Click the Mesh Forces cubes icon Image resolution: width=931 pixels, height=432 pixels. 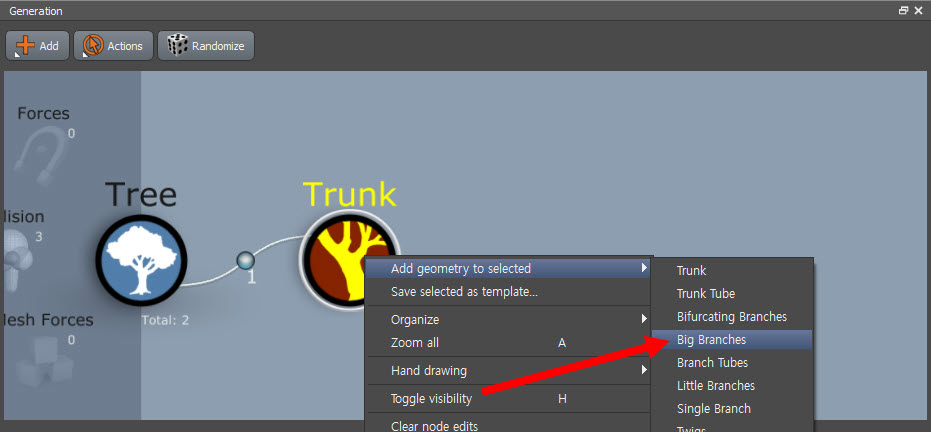(x=45, y=361)
